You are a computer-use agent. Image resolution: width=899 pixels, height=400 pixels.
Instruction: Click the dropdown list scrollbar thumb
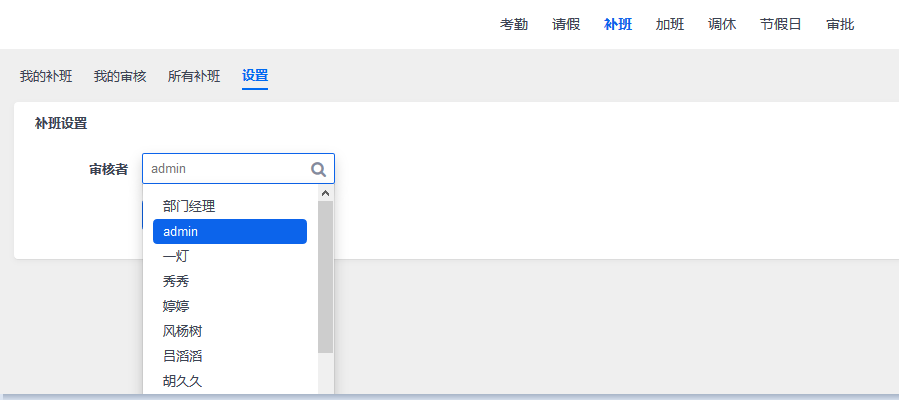(x=326, y=277)
